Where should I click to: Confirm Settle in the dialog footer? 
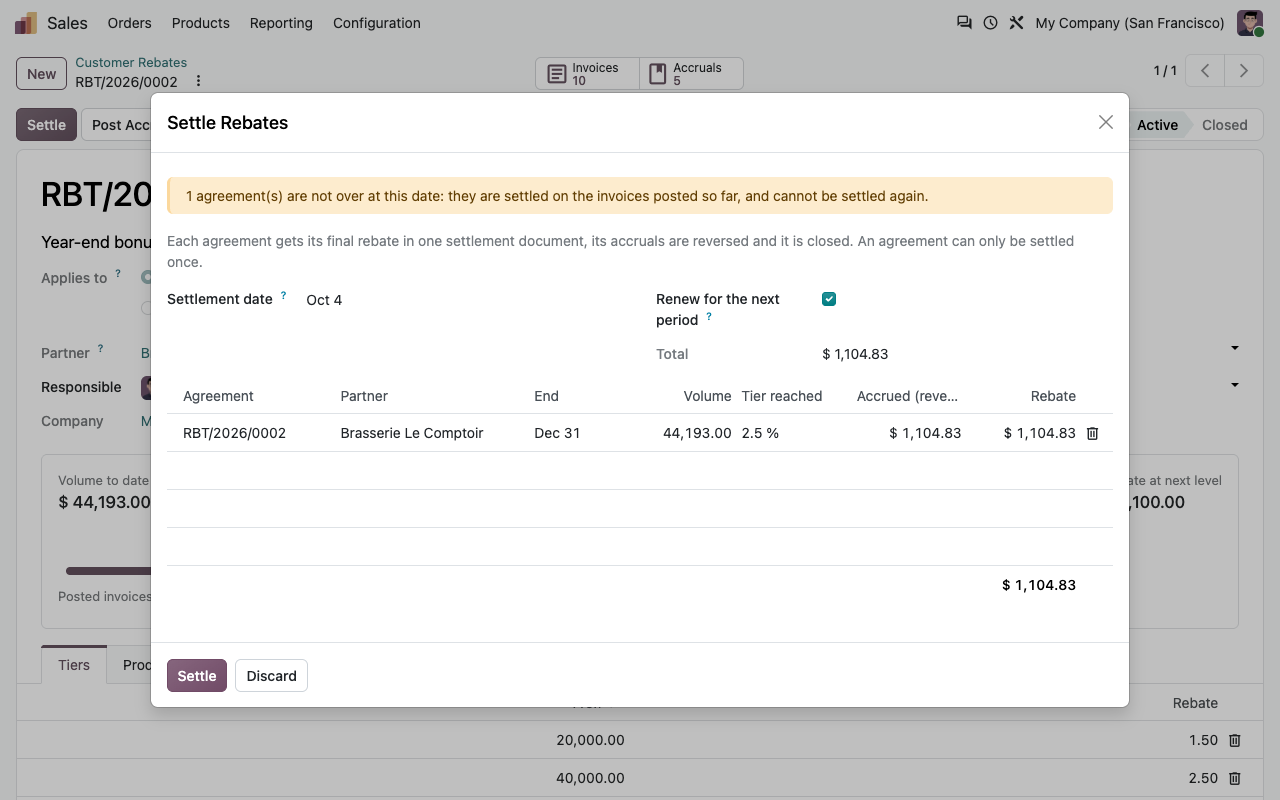pos(197,676)
